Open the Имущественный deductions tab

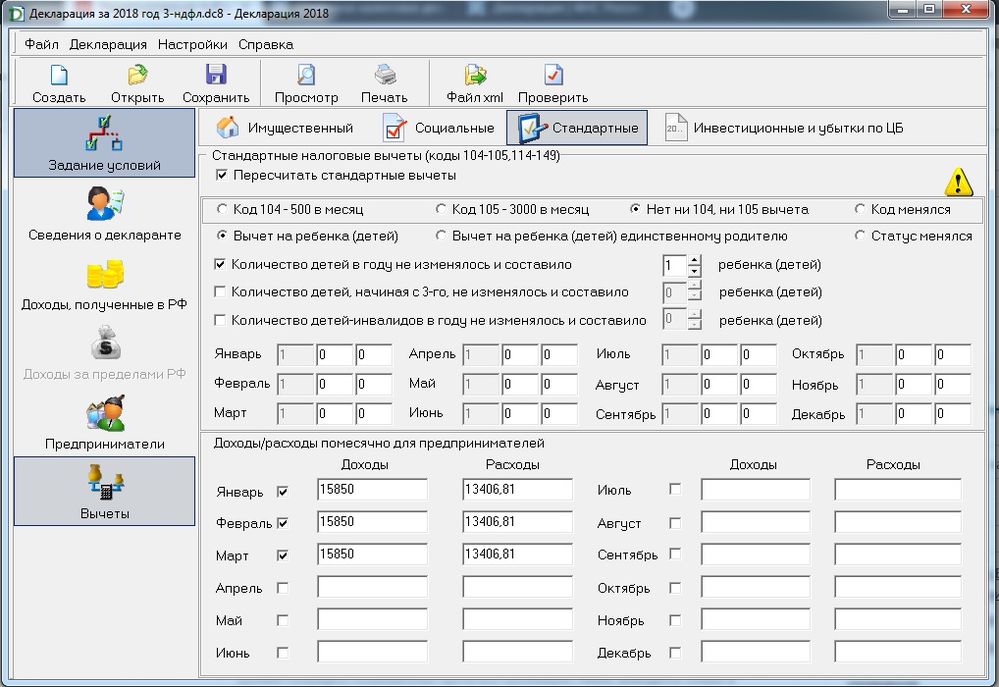pos(285,128)
